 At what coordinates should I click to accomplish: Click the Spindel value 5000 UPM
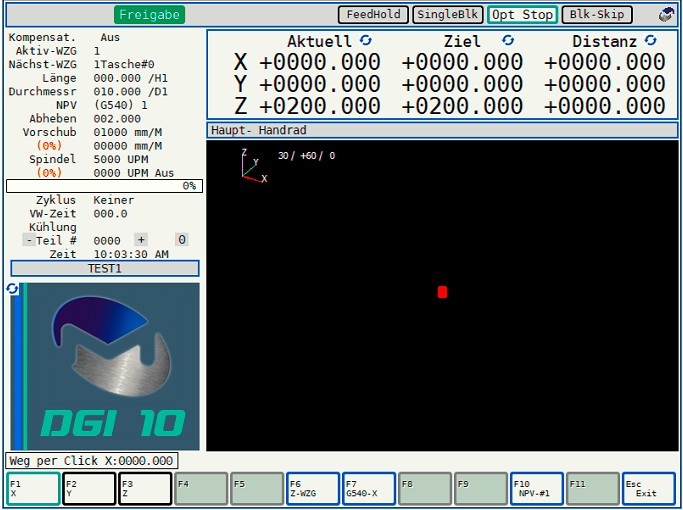121,159
